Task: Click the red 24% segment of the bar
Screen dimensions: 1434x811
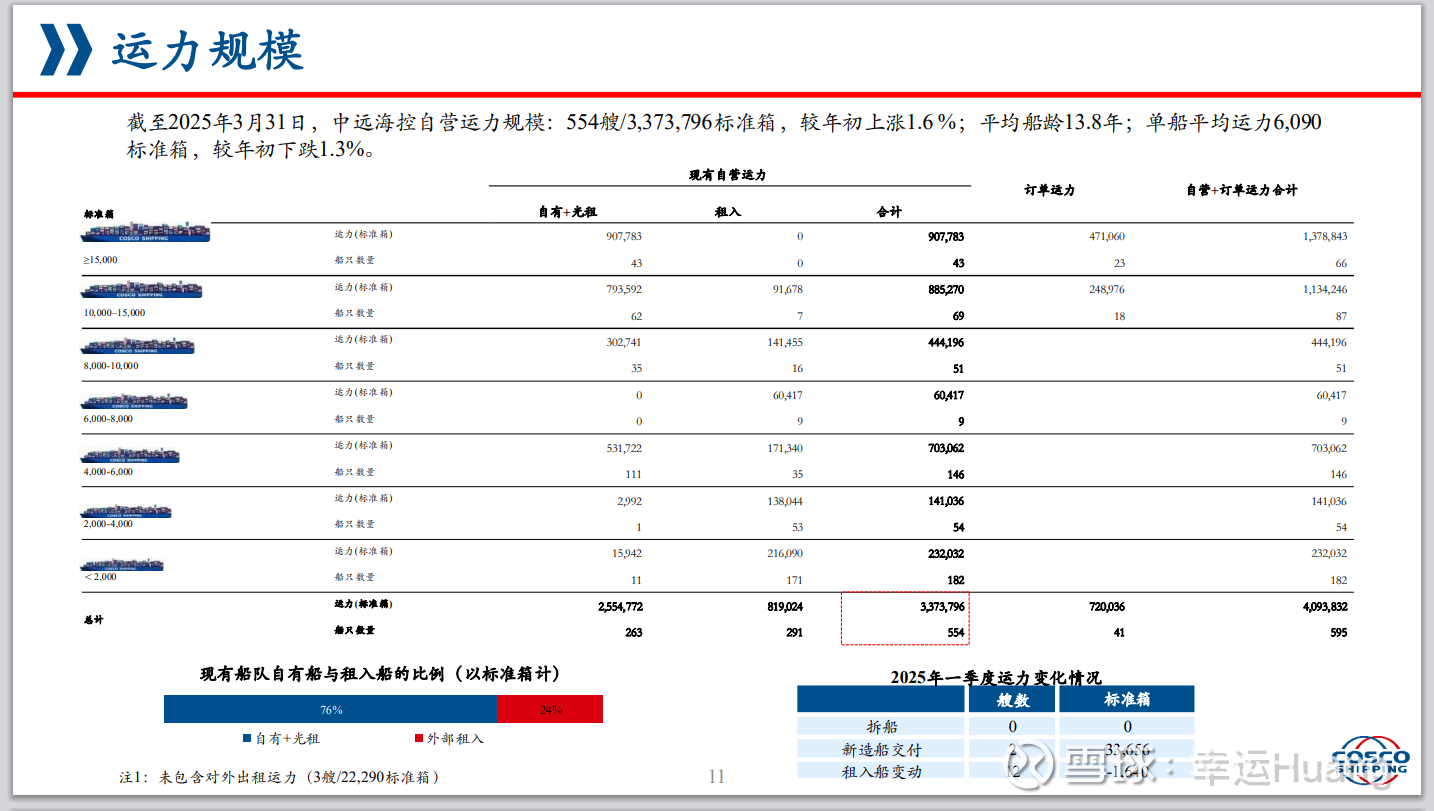Action: click(550, 710)
